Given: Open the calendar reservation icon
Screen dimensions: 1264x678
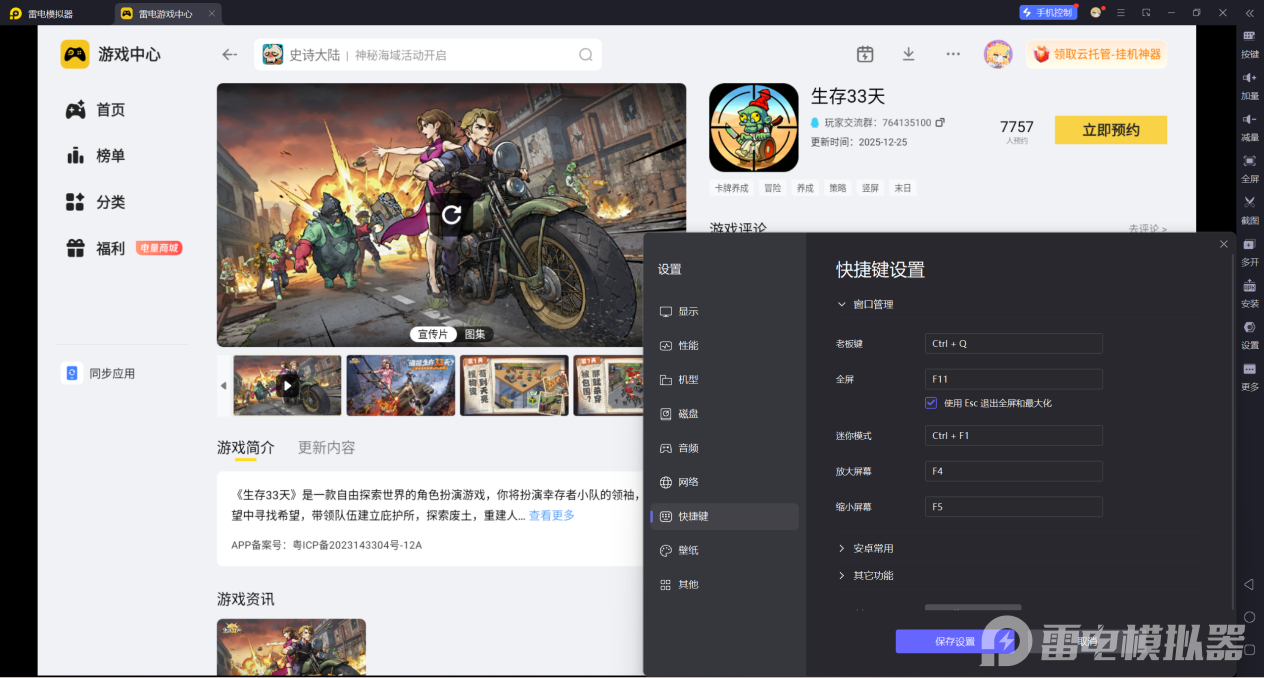Looking at the screenshot, I should pyautogui.click(x=865, y=54).
